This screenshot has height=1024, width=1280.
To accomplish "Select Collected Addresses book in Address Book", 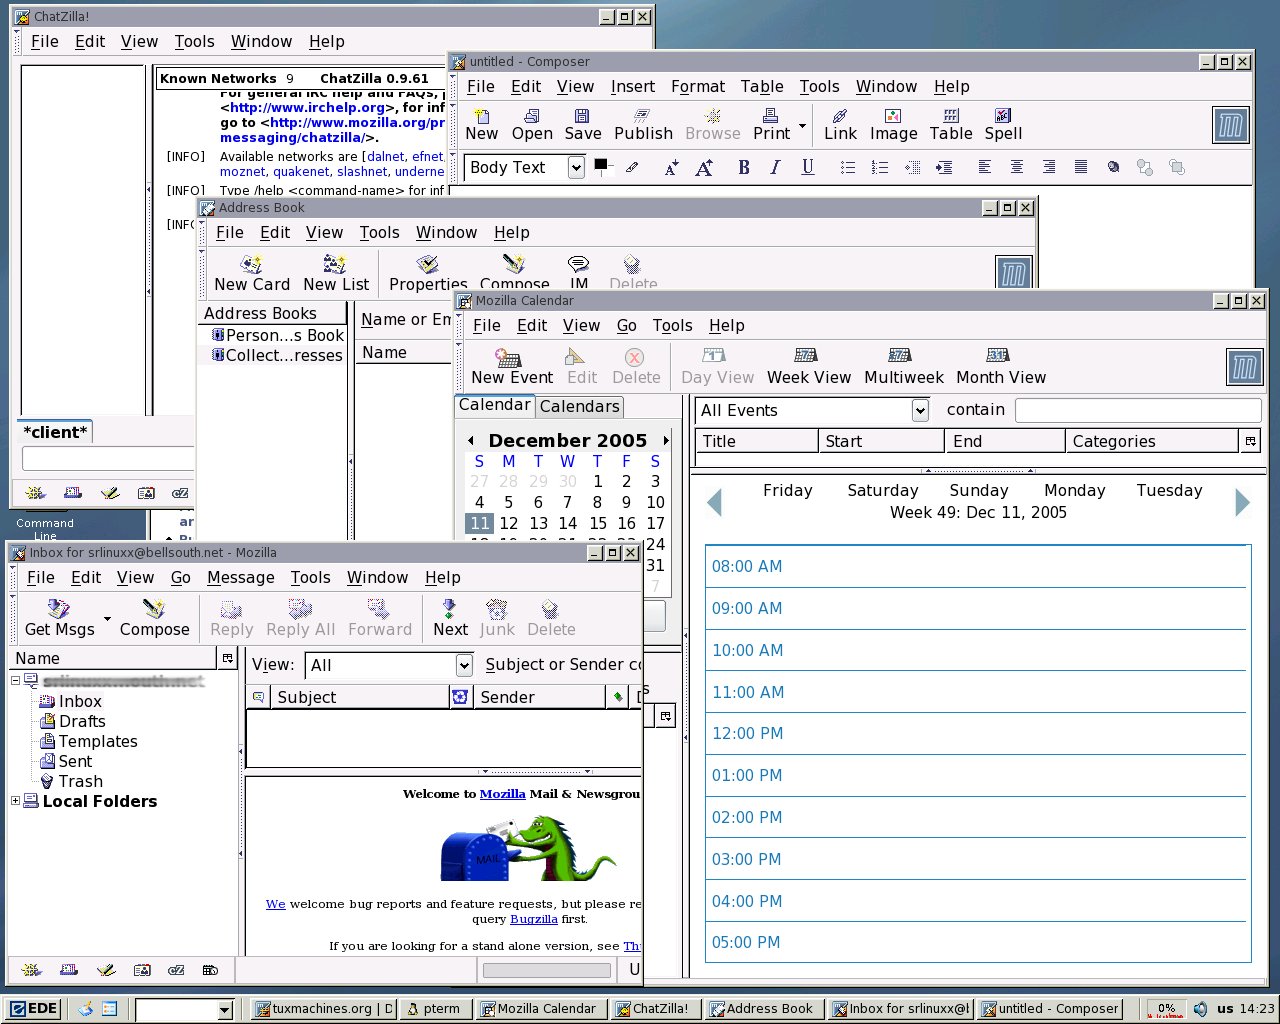I will [x=277, y=355].
